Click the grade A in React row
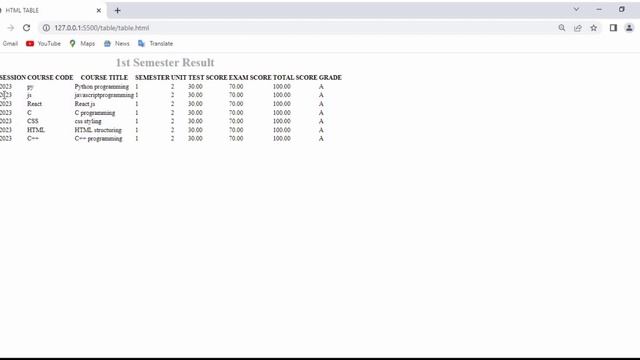This screenshot has height=360, width=640. [321, 104]
